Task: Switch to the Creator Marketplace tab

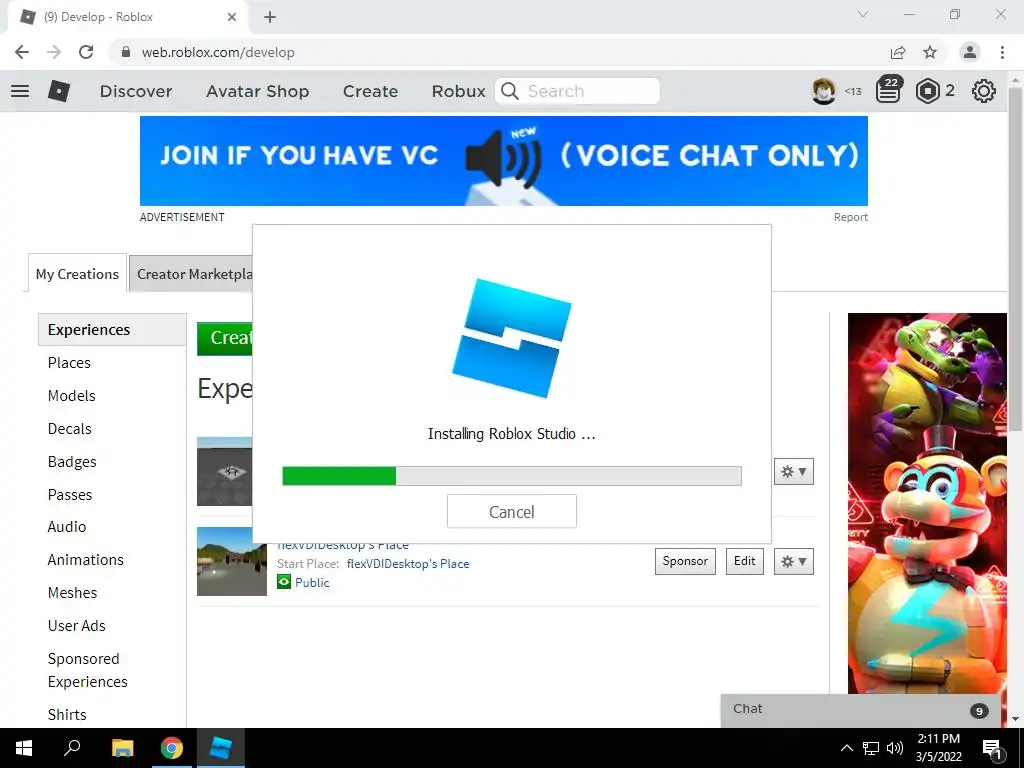Action: [x=191, y=274]
